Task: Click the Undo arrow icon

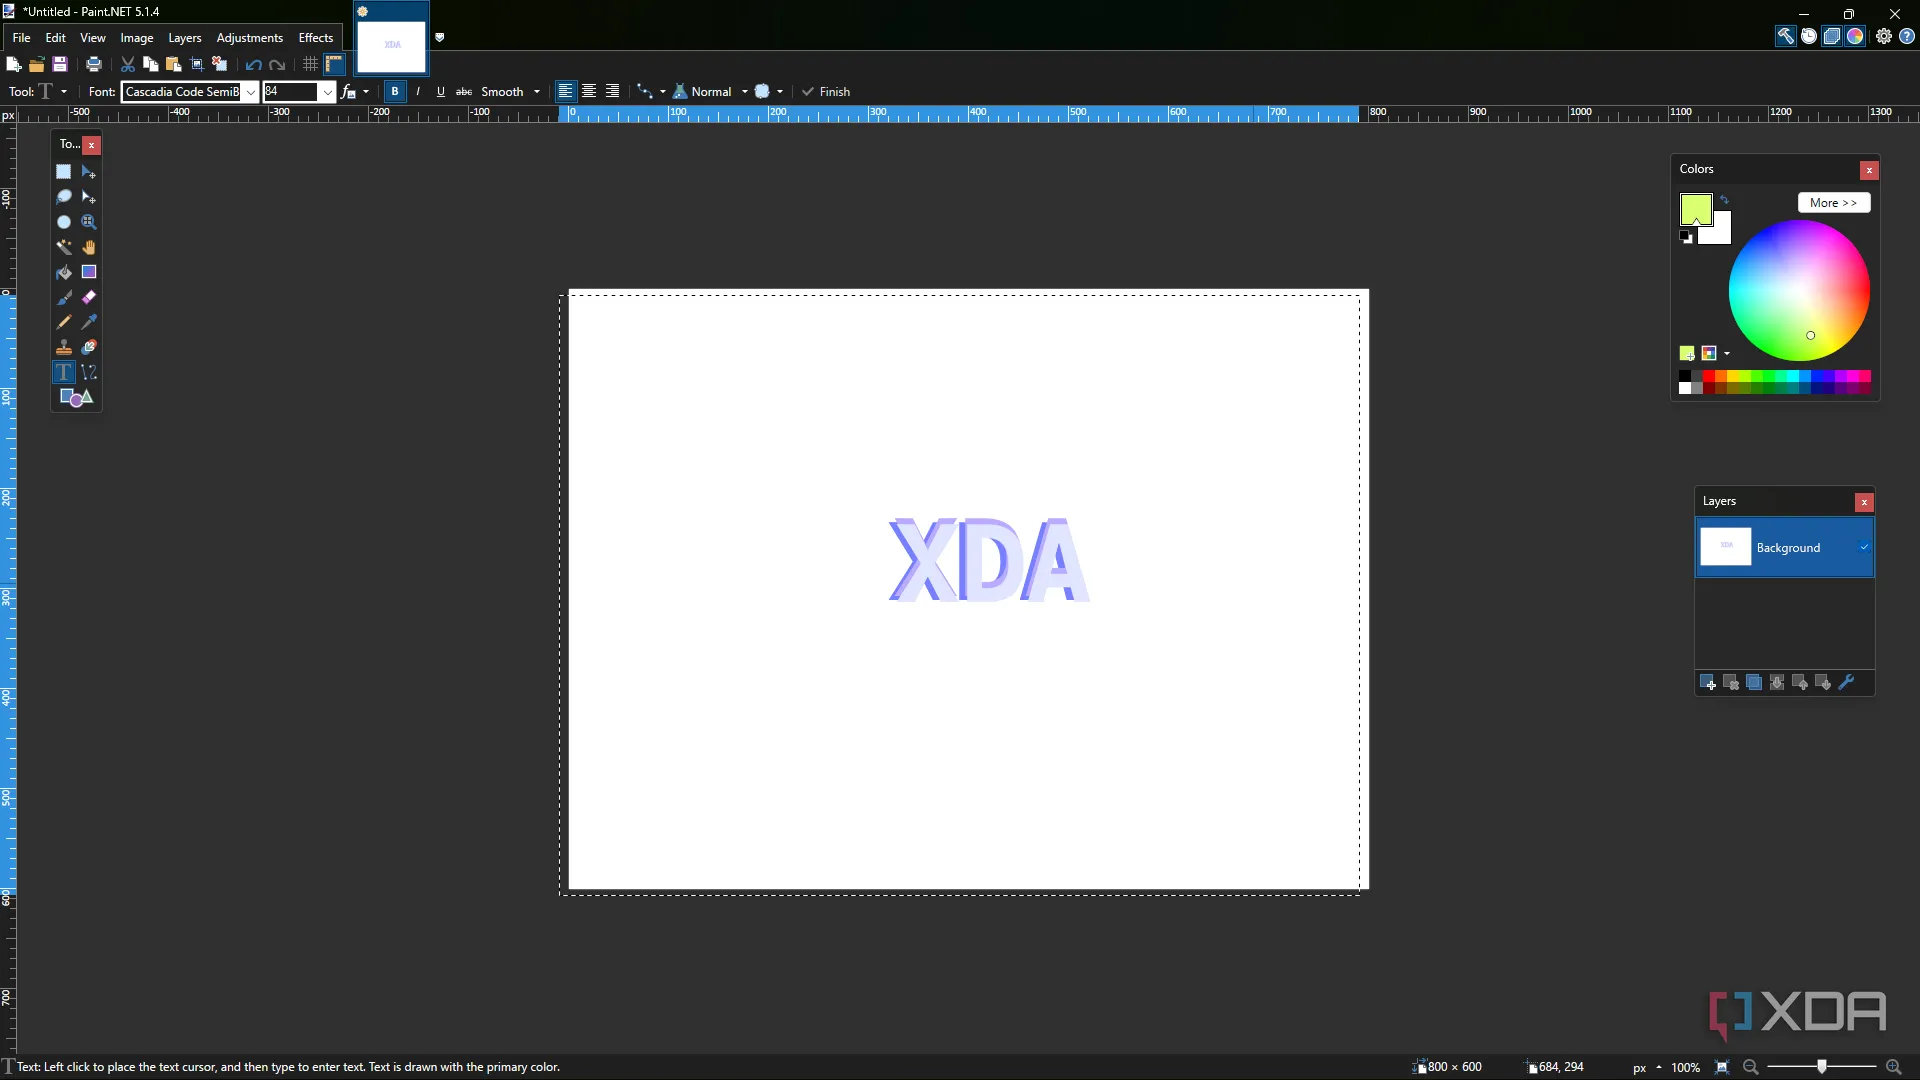Action: tap(254, 65)
